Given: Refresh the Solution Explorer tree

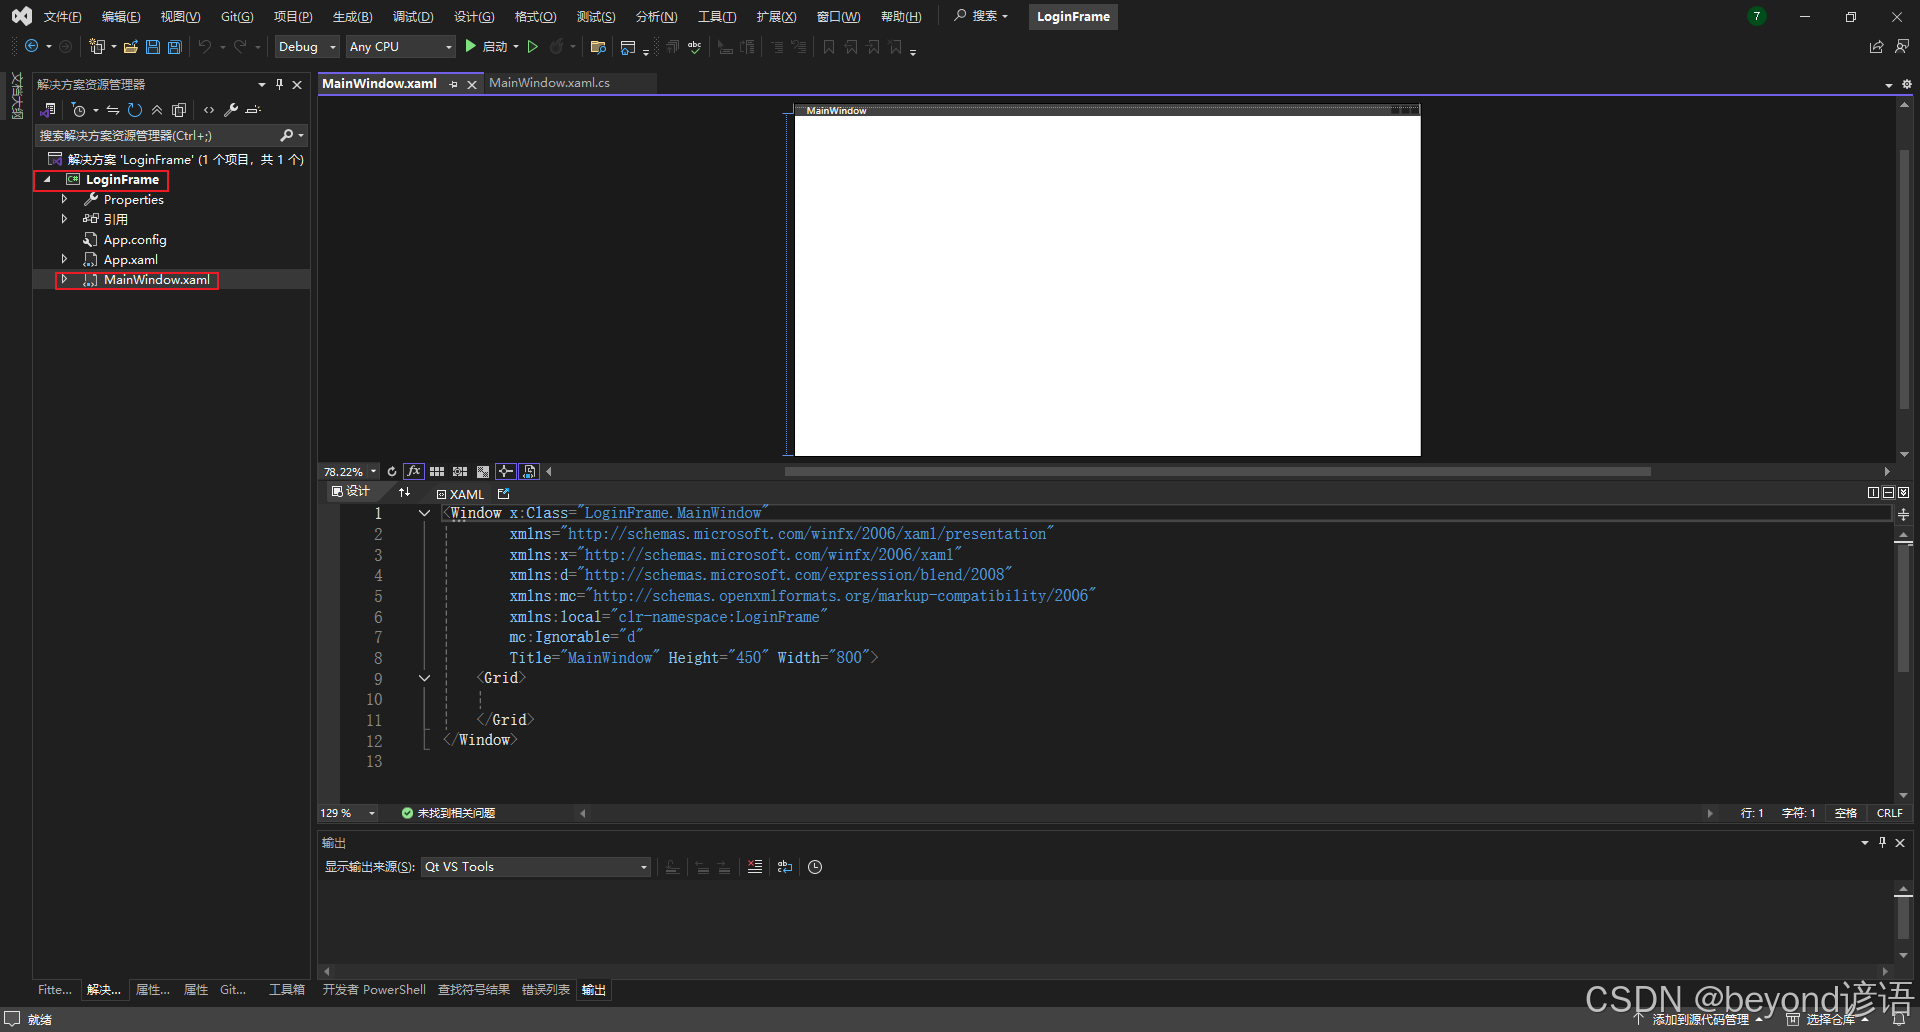Looking at the screenshot, I should click(x=135, y=110).
